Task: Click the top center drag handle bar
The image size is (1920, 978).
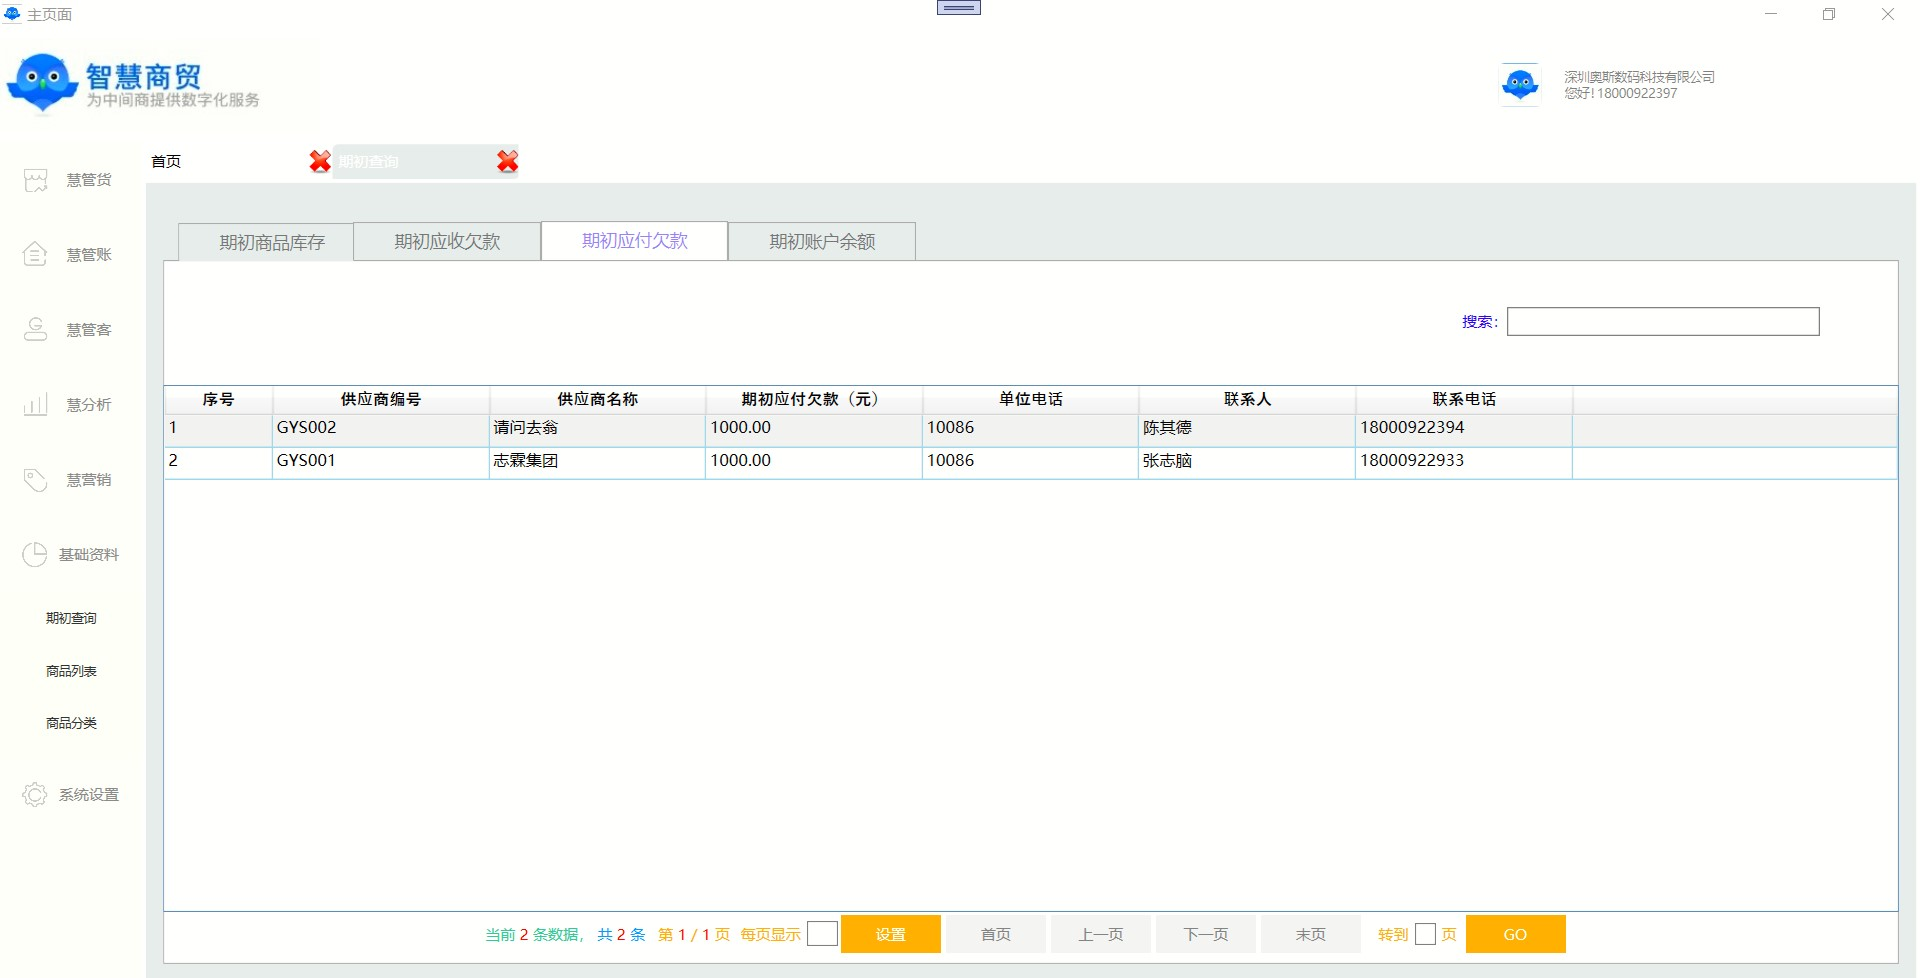Action: tap(959, 8)
